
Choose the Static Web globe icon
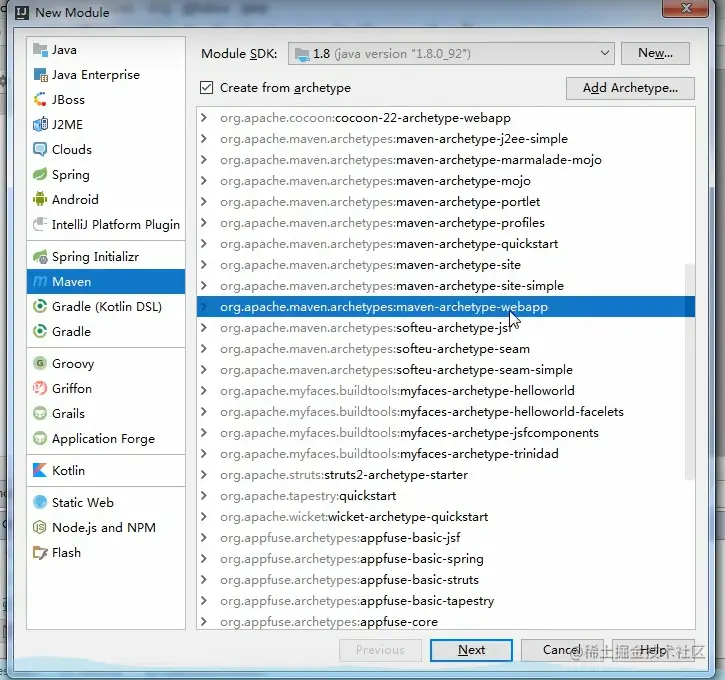coord(40,502)
